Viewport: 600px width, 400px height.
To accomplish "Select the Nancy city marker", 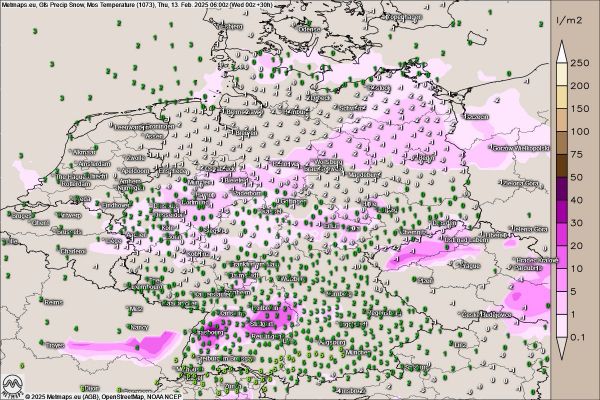I will click(x=133, y=326).
